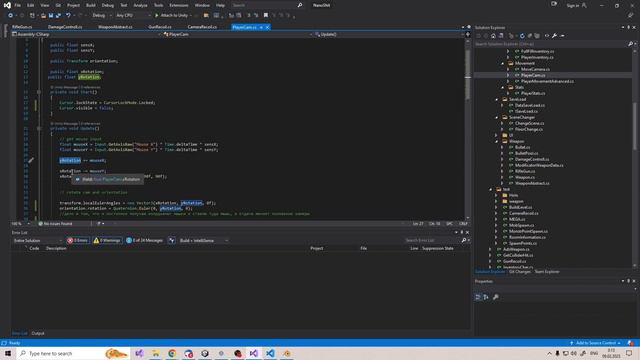Screen dimensions: 640x360
Task: Open the Any CPU platform dropdown
Action: click(x=133, y=16)
